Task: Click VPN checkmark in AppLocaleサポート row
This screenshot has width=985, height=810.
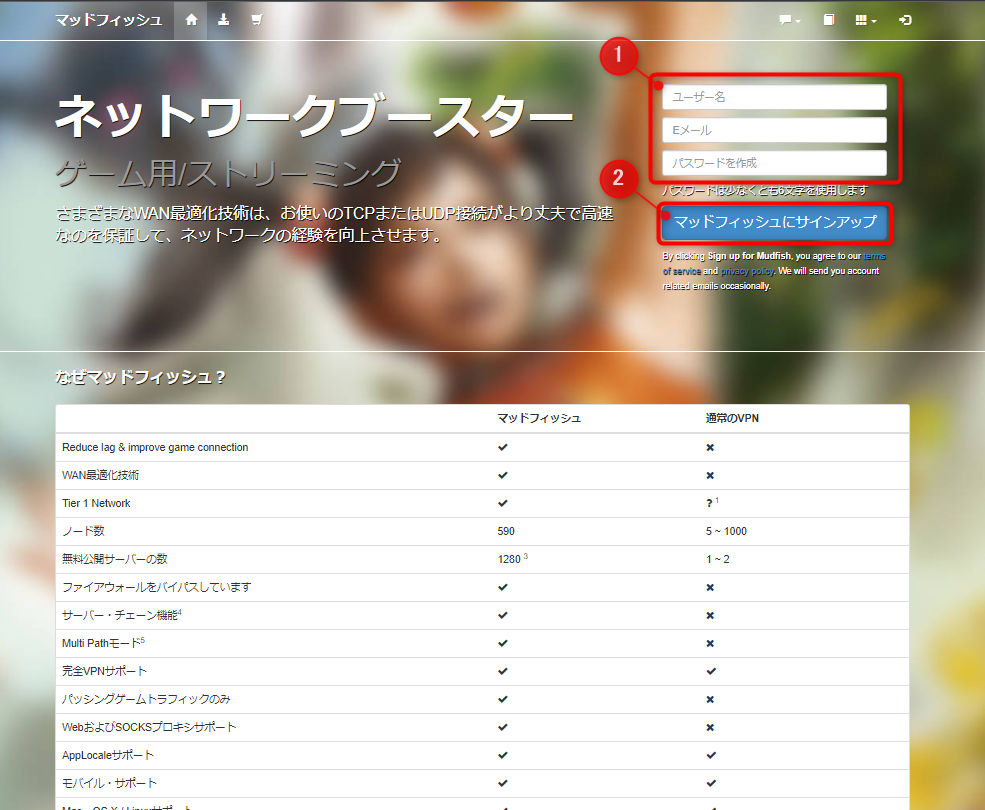Action: [711, 755]
